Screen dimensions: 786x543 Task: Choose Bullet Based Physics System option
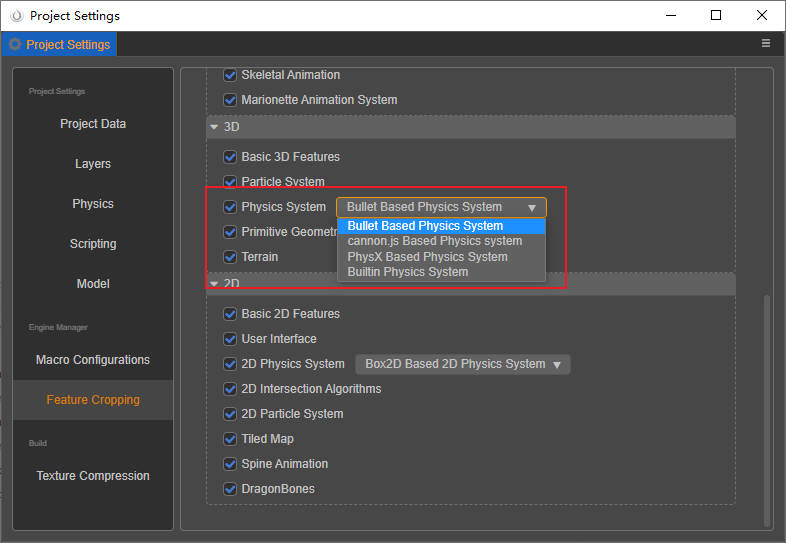441,226
